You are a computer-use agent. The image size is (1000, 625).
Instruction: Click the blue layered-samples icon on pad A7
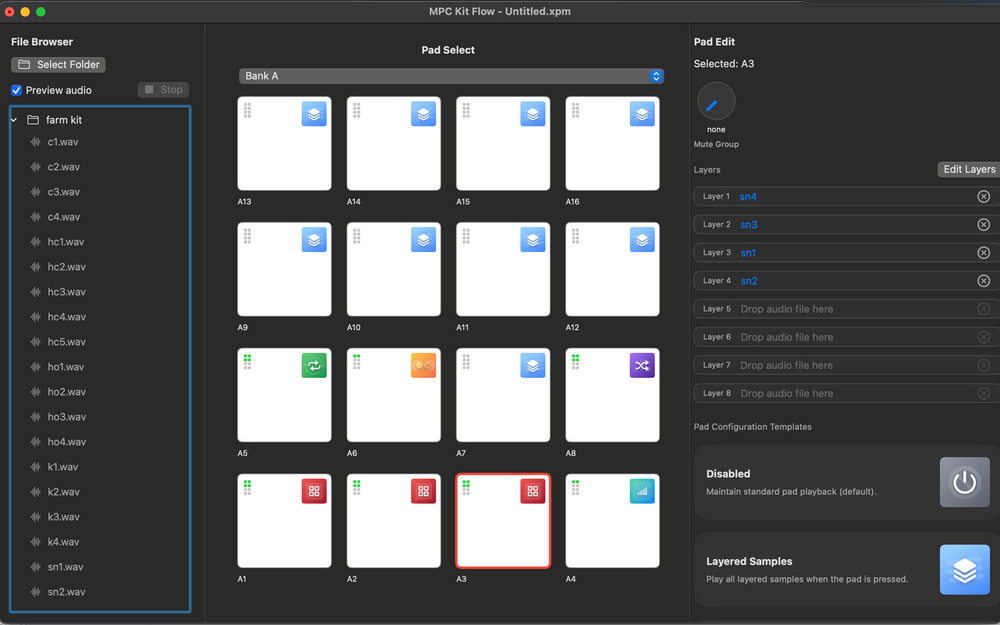click(532, 365)
